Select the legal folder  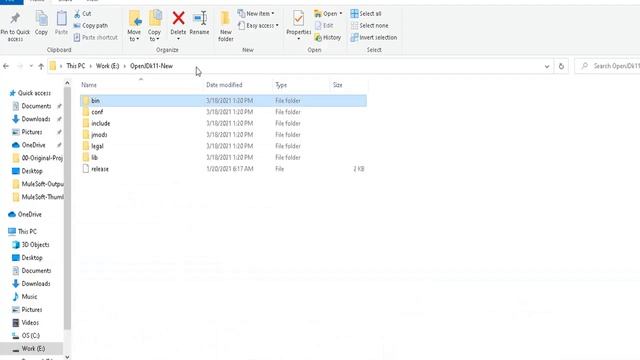click(223, 146)
